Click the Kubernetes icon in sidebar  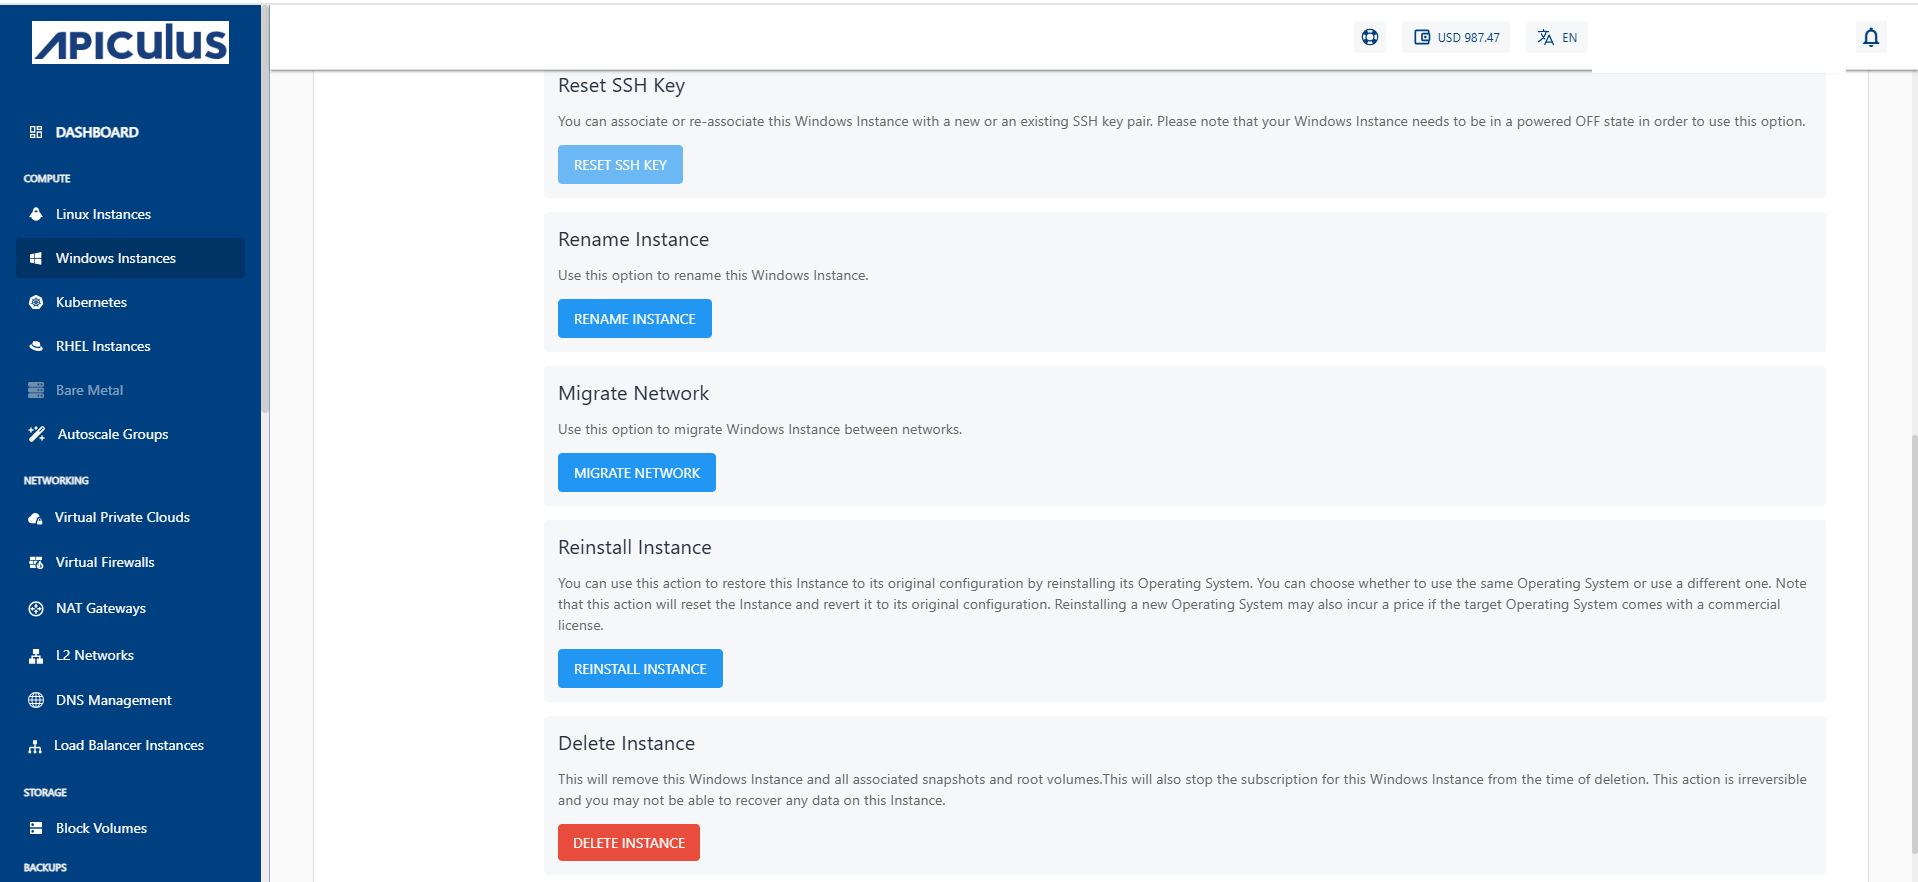(x=36, y=302)
